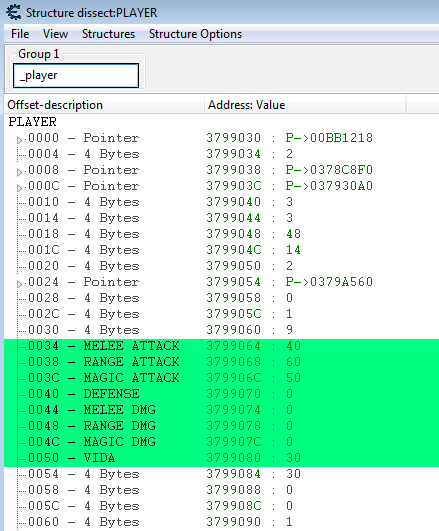Image resolution: width=439 pixels, height=531 pixels.
Task: Select the PLAYER root structure node
Action: (33, 122)
